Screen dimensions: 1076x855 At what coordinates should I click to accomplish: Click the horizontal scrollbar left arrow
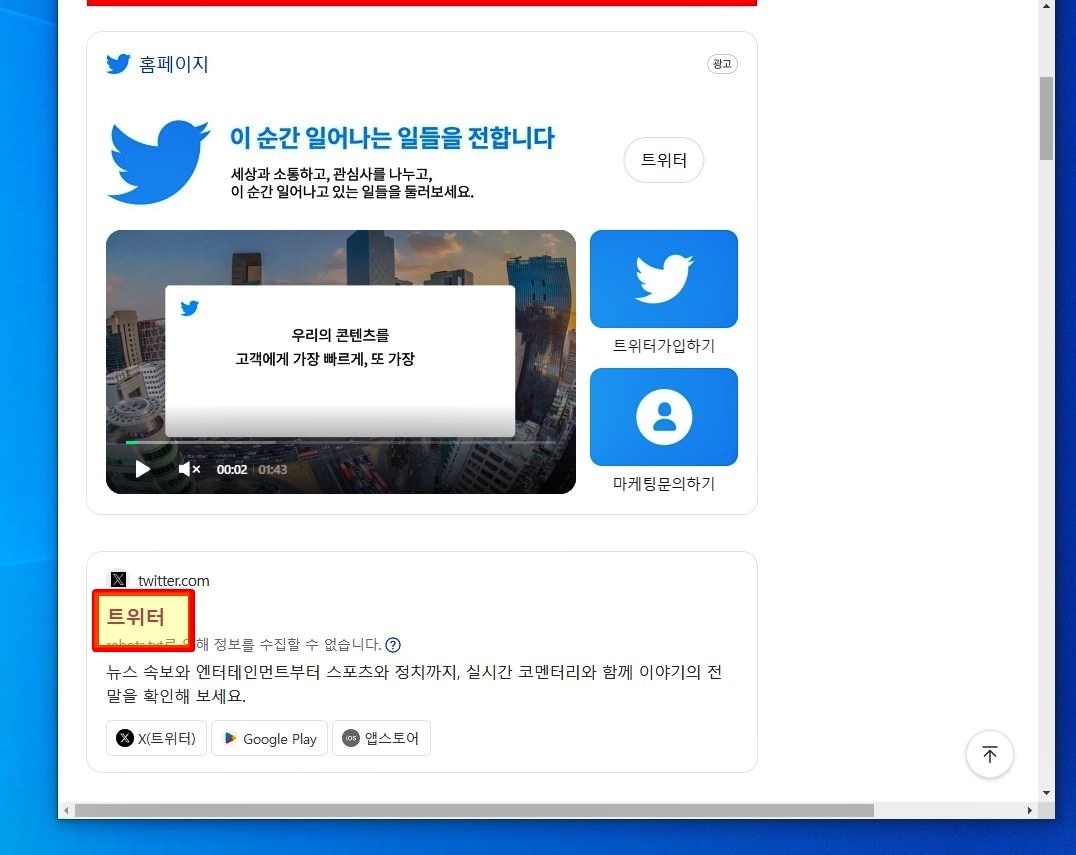coord(66,810)
